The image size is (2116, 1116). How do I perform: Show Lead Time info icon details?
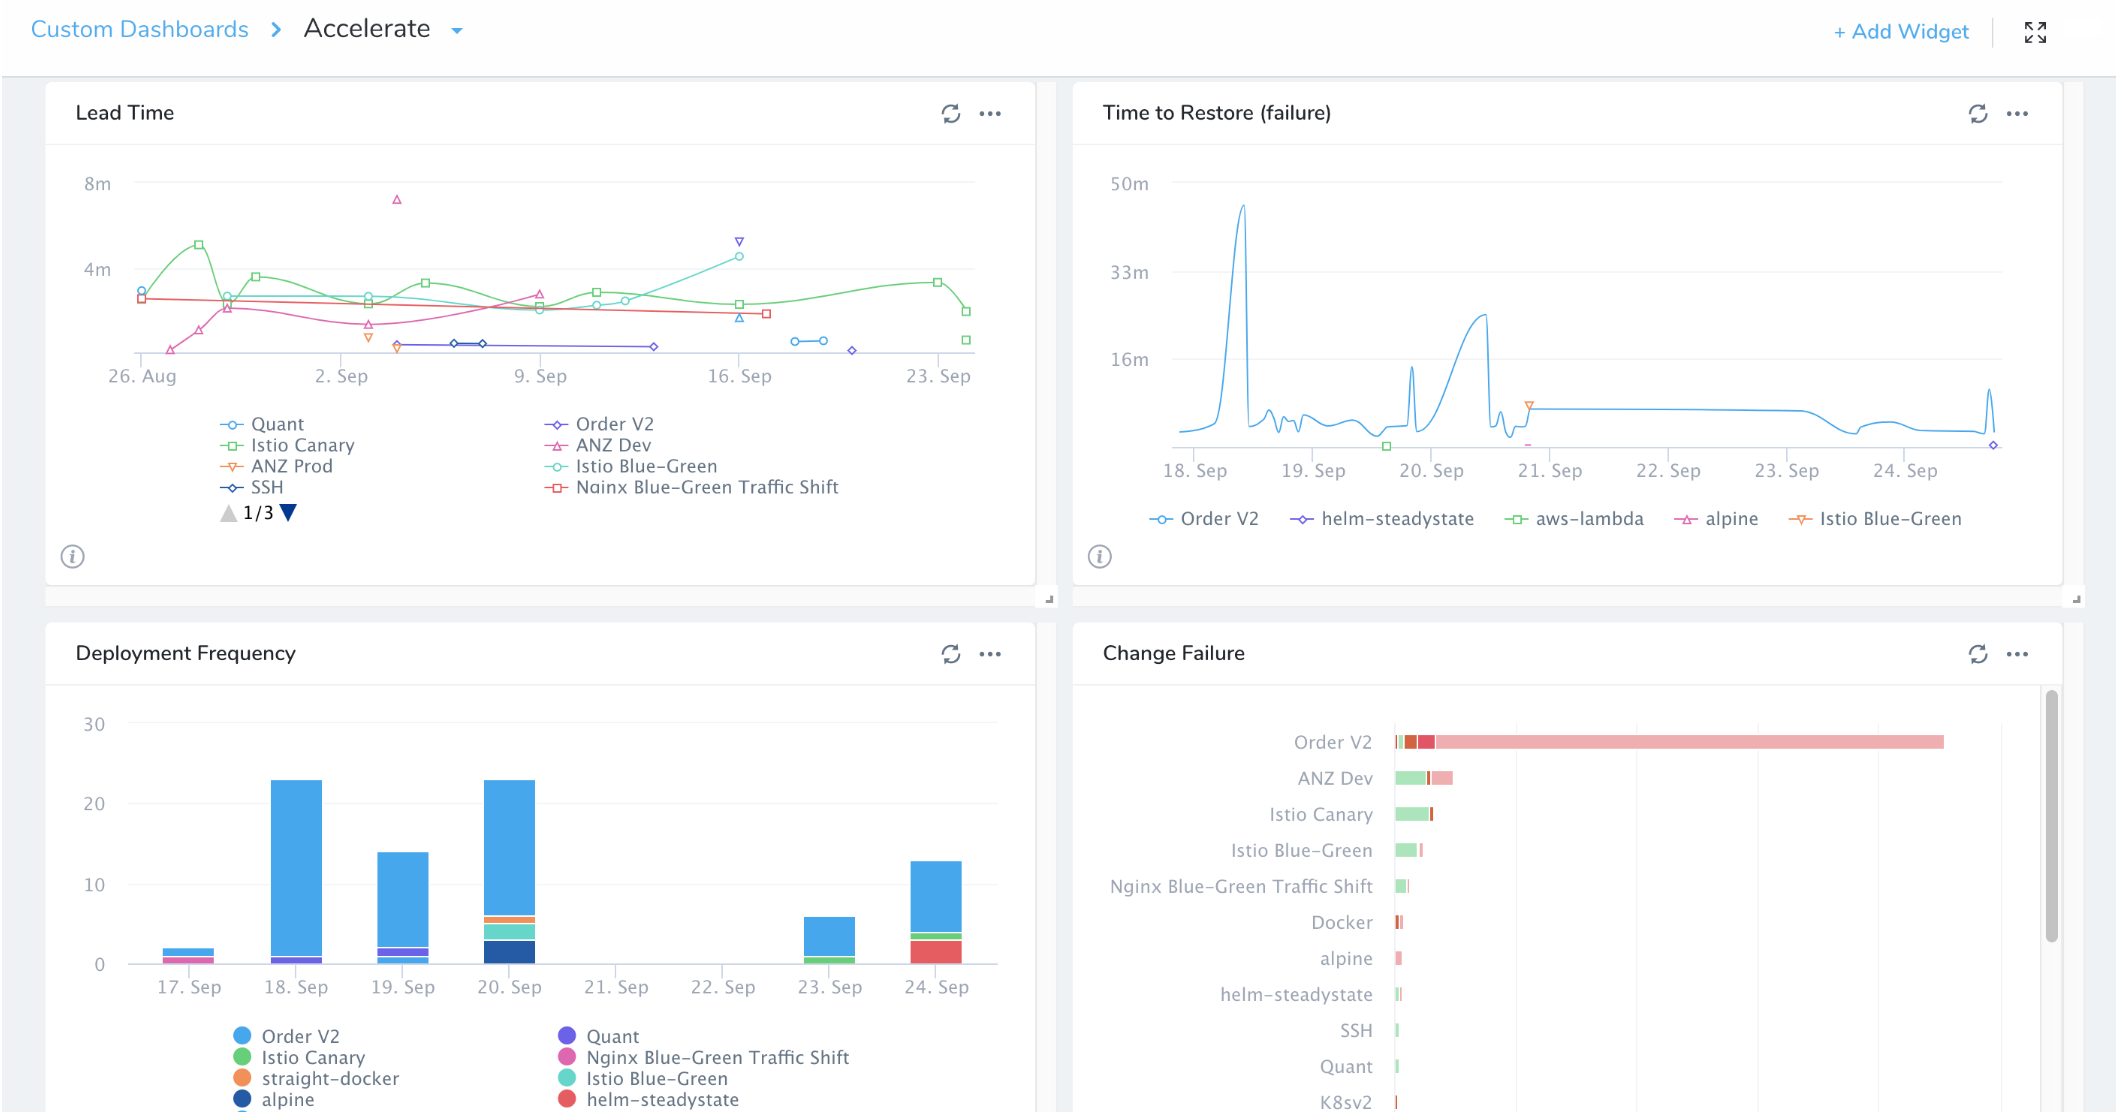pyautogui.click(x=73, y=557)
